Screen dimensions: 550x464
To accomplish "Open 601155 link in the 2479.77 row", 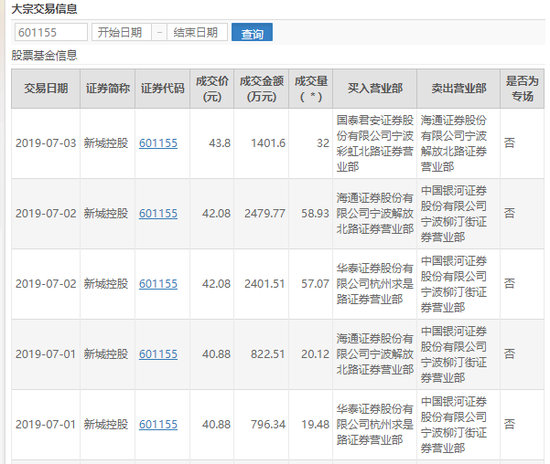I will [158, 213].
